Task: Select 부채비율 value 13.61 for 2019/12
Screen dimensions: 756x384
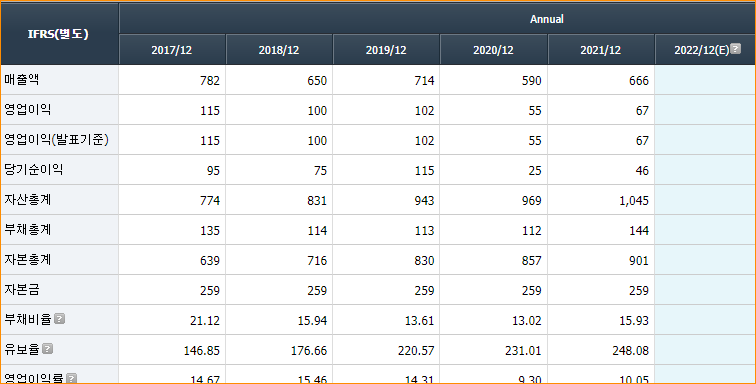Action: click(419, 320)
